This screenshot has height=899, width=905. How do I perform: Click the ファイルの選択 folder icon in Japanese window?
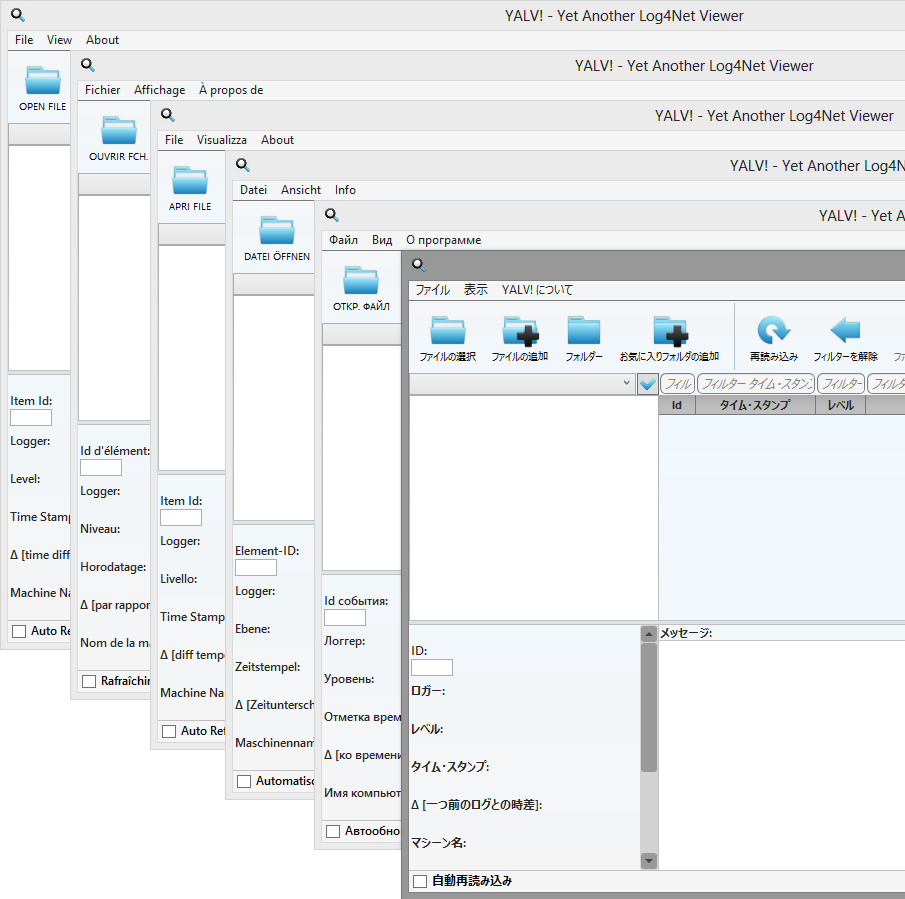448,330
